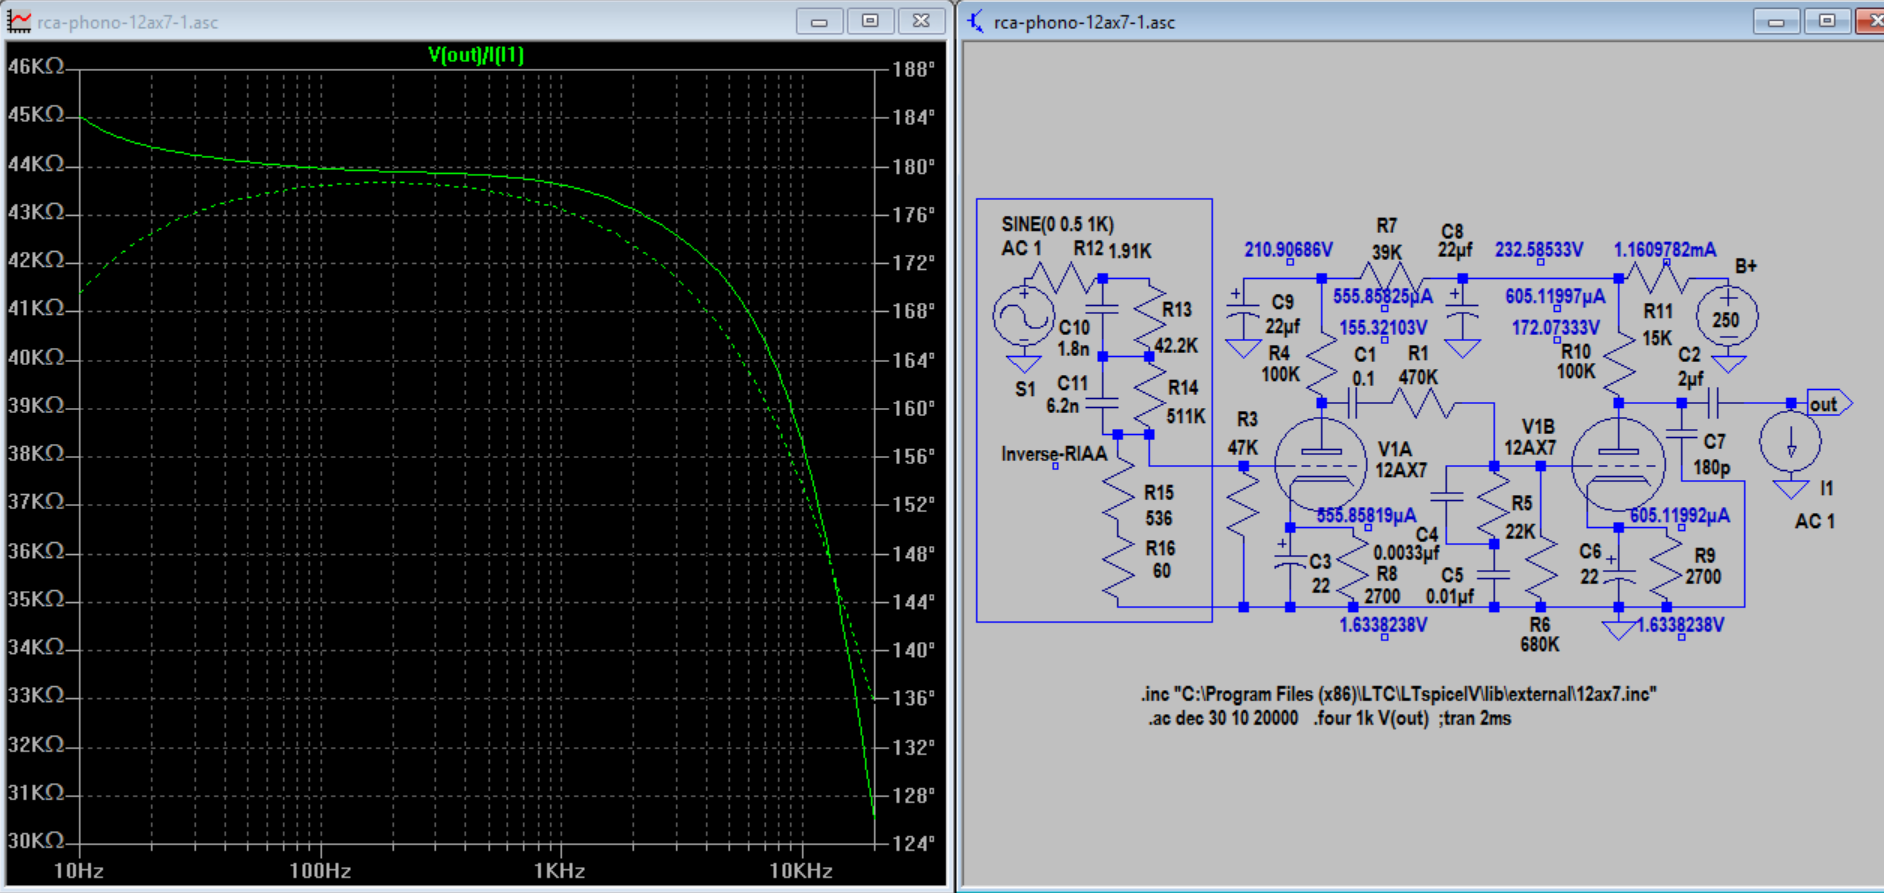Click the 30KΩ magnitude axis label
Screen dimensions: 1884x893
click(36, 841)
